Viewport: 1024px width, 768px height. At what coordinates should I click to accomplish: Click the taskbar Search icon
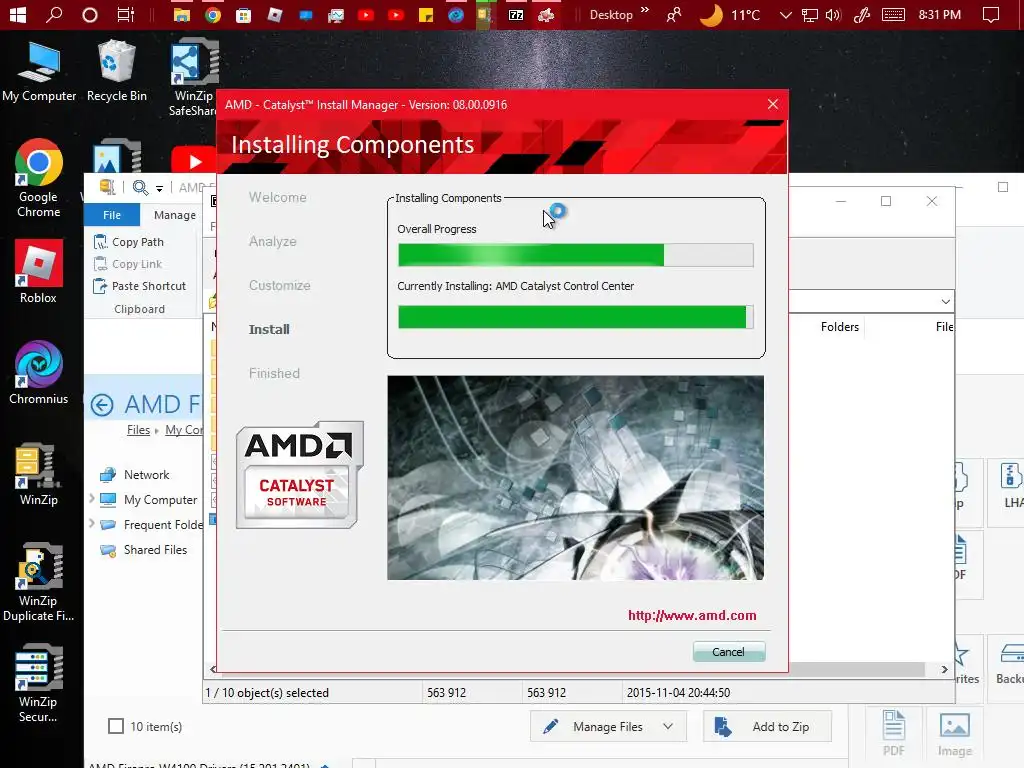tap(54, 14)
